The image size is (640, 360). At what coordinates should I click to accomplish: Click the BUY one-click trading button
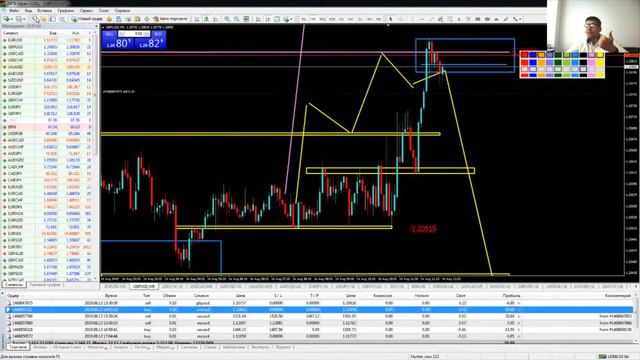click(159, 34)
